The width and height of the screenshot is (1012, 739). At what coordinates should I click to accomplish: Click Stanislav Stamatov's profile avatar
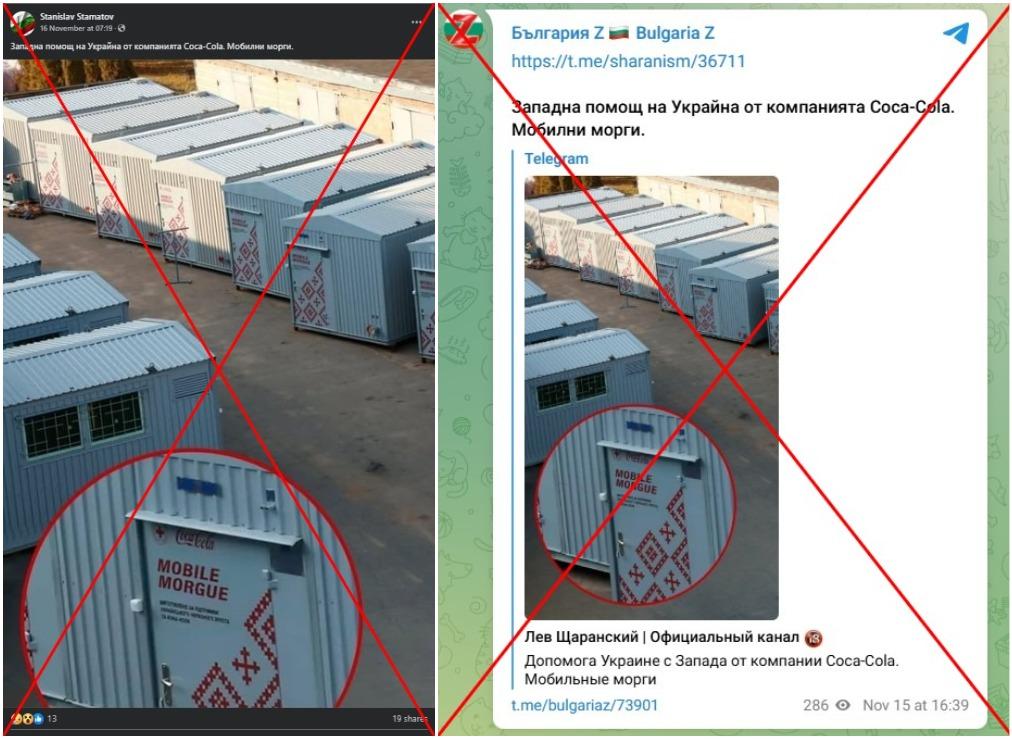point(23,23)
